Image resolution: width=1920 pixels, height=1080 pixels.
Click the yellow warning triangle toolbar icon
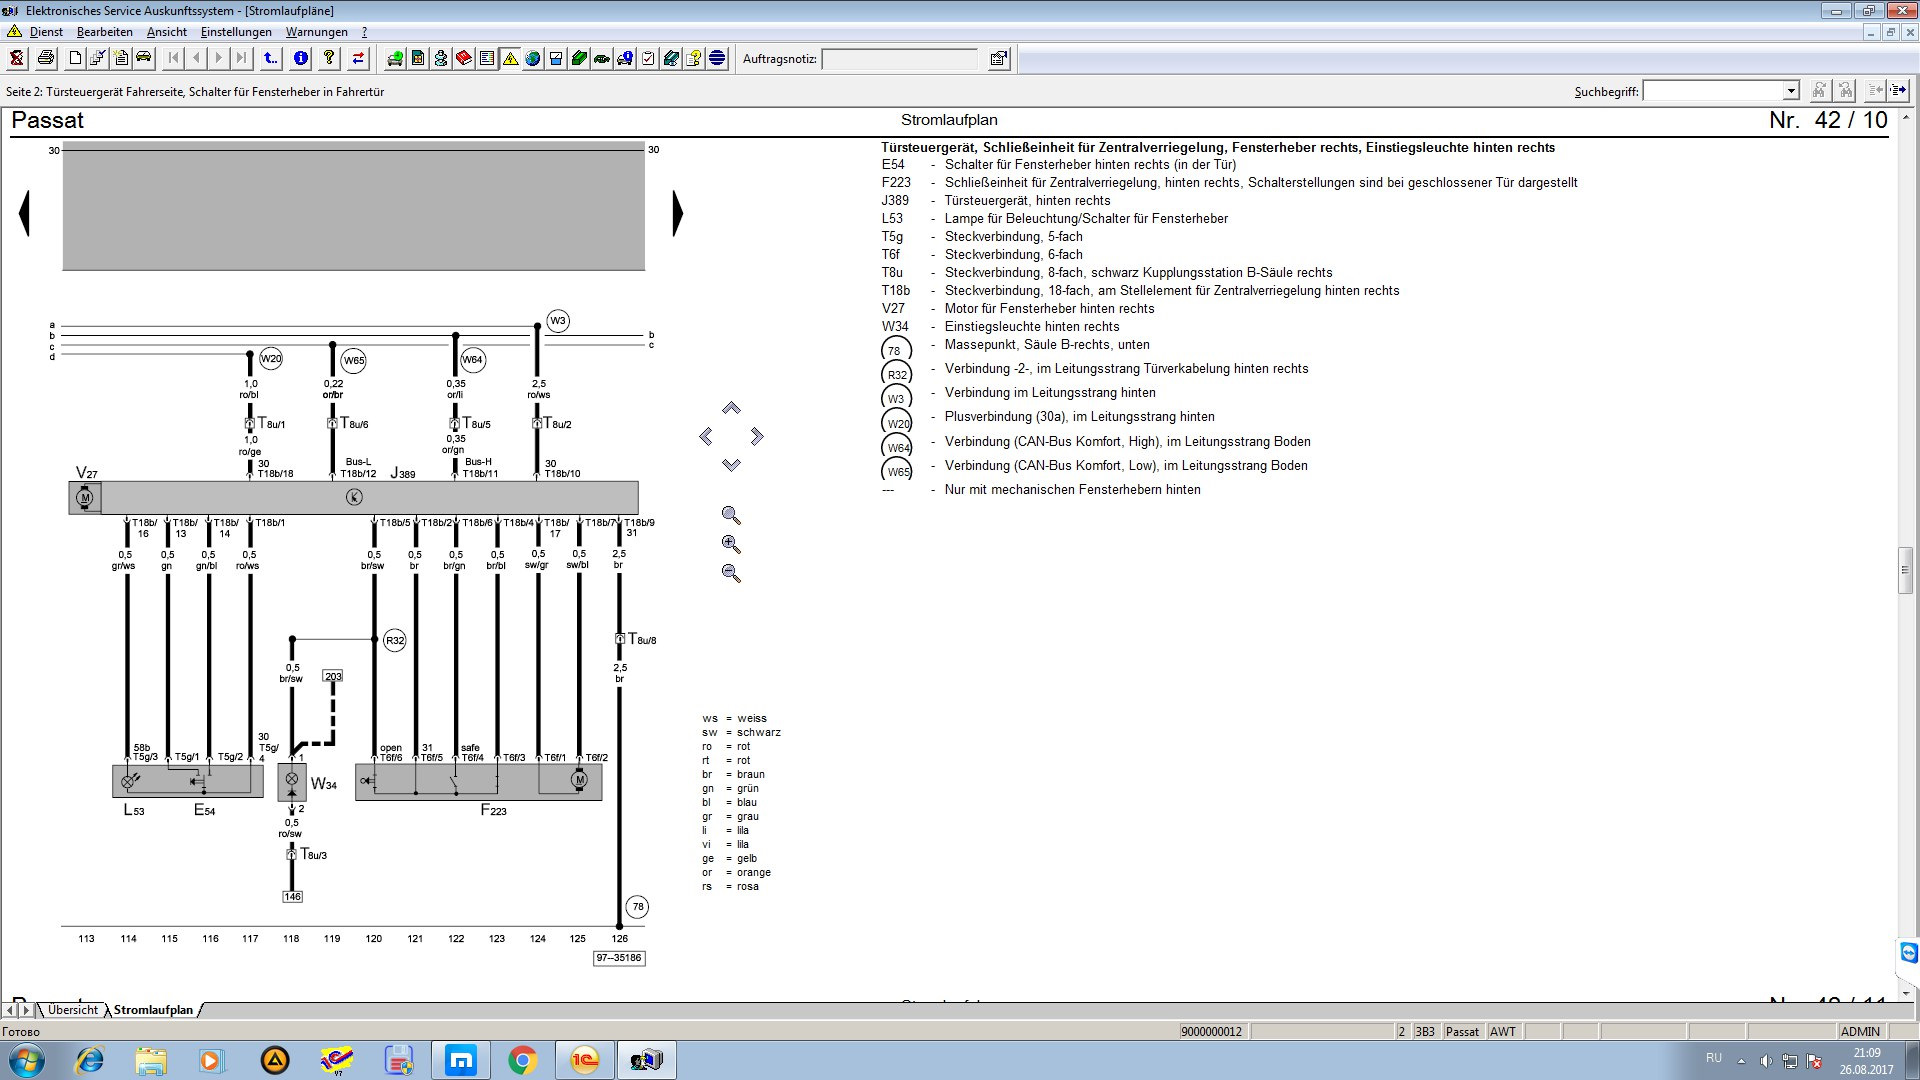[510, 58]
